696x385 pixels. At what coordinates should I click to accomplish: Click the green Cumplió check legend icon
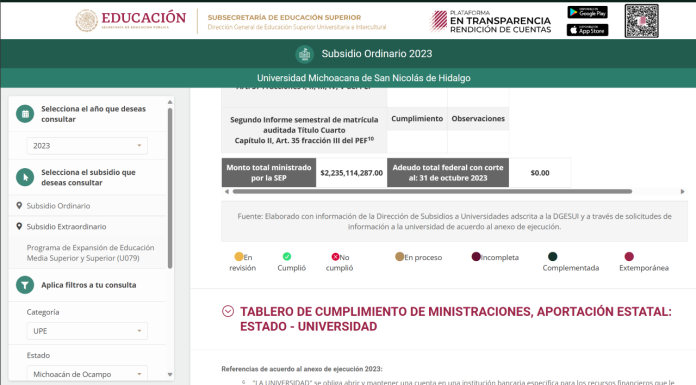(x=287, y=256)
